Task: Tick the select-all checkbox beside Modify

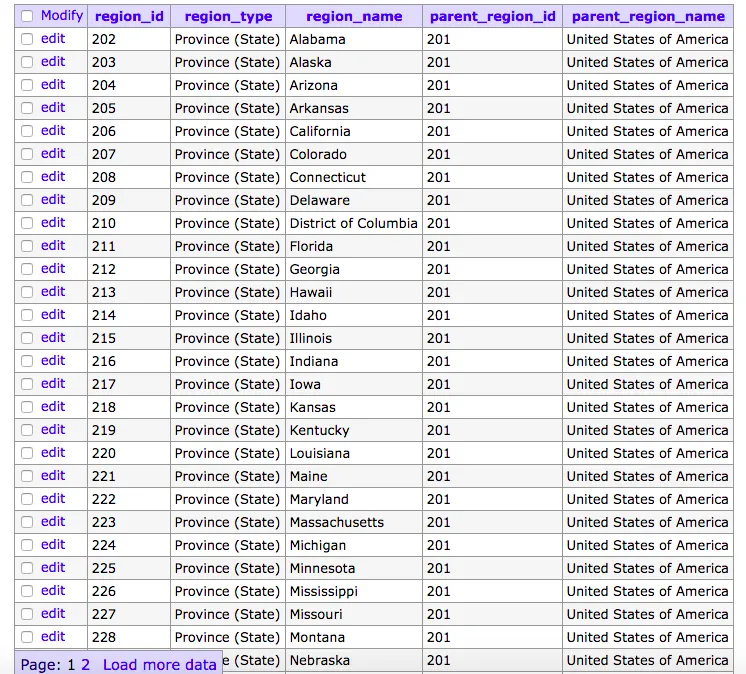Action: [x=27, y=16]
